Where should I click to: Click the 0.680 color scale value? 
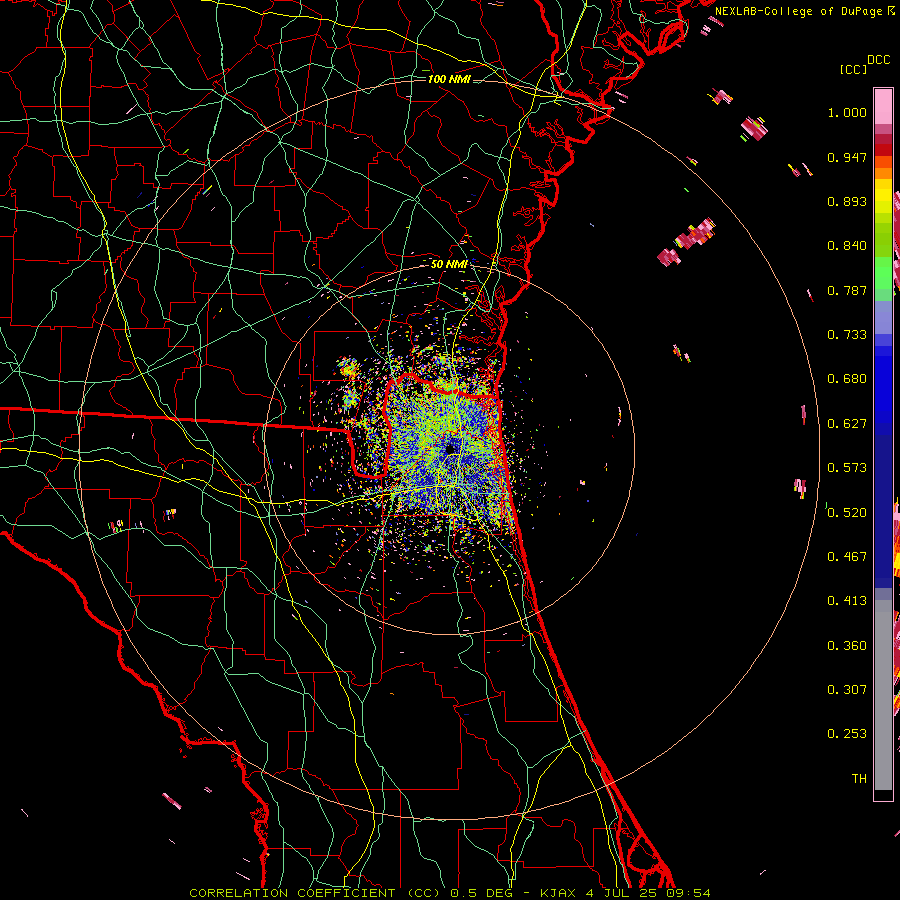pos(847,379)
